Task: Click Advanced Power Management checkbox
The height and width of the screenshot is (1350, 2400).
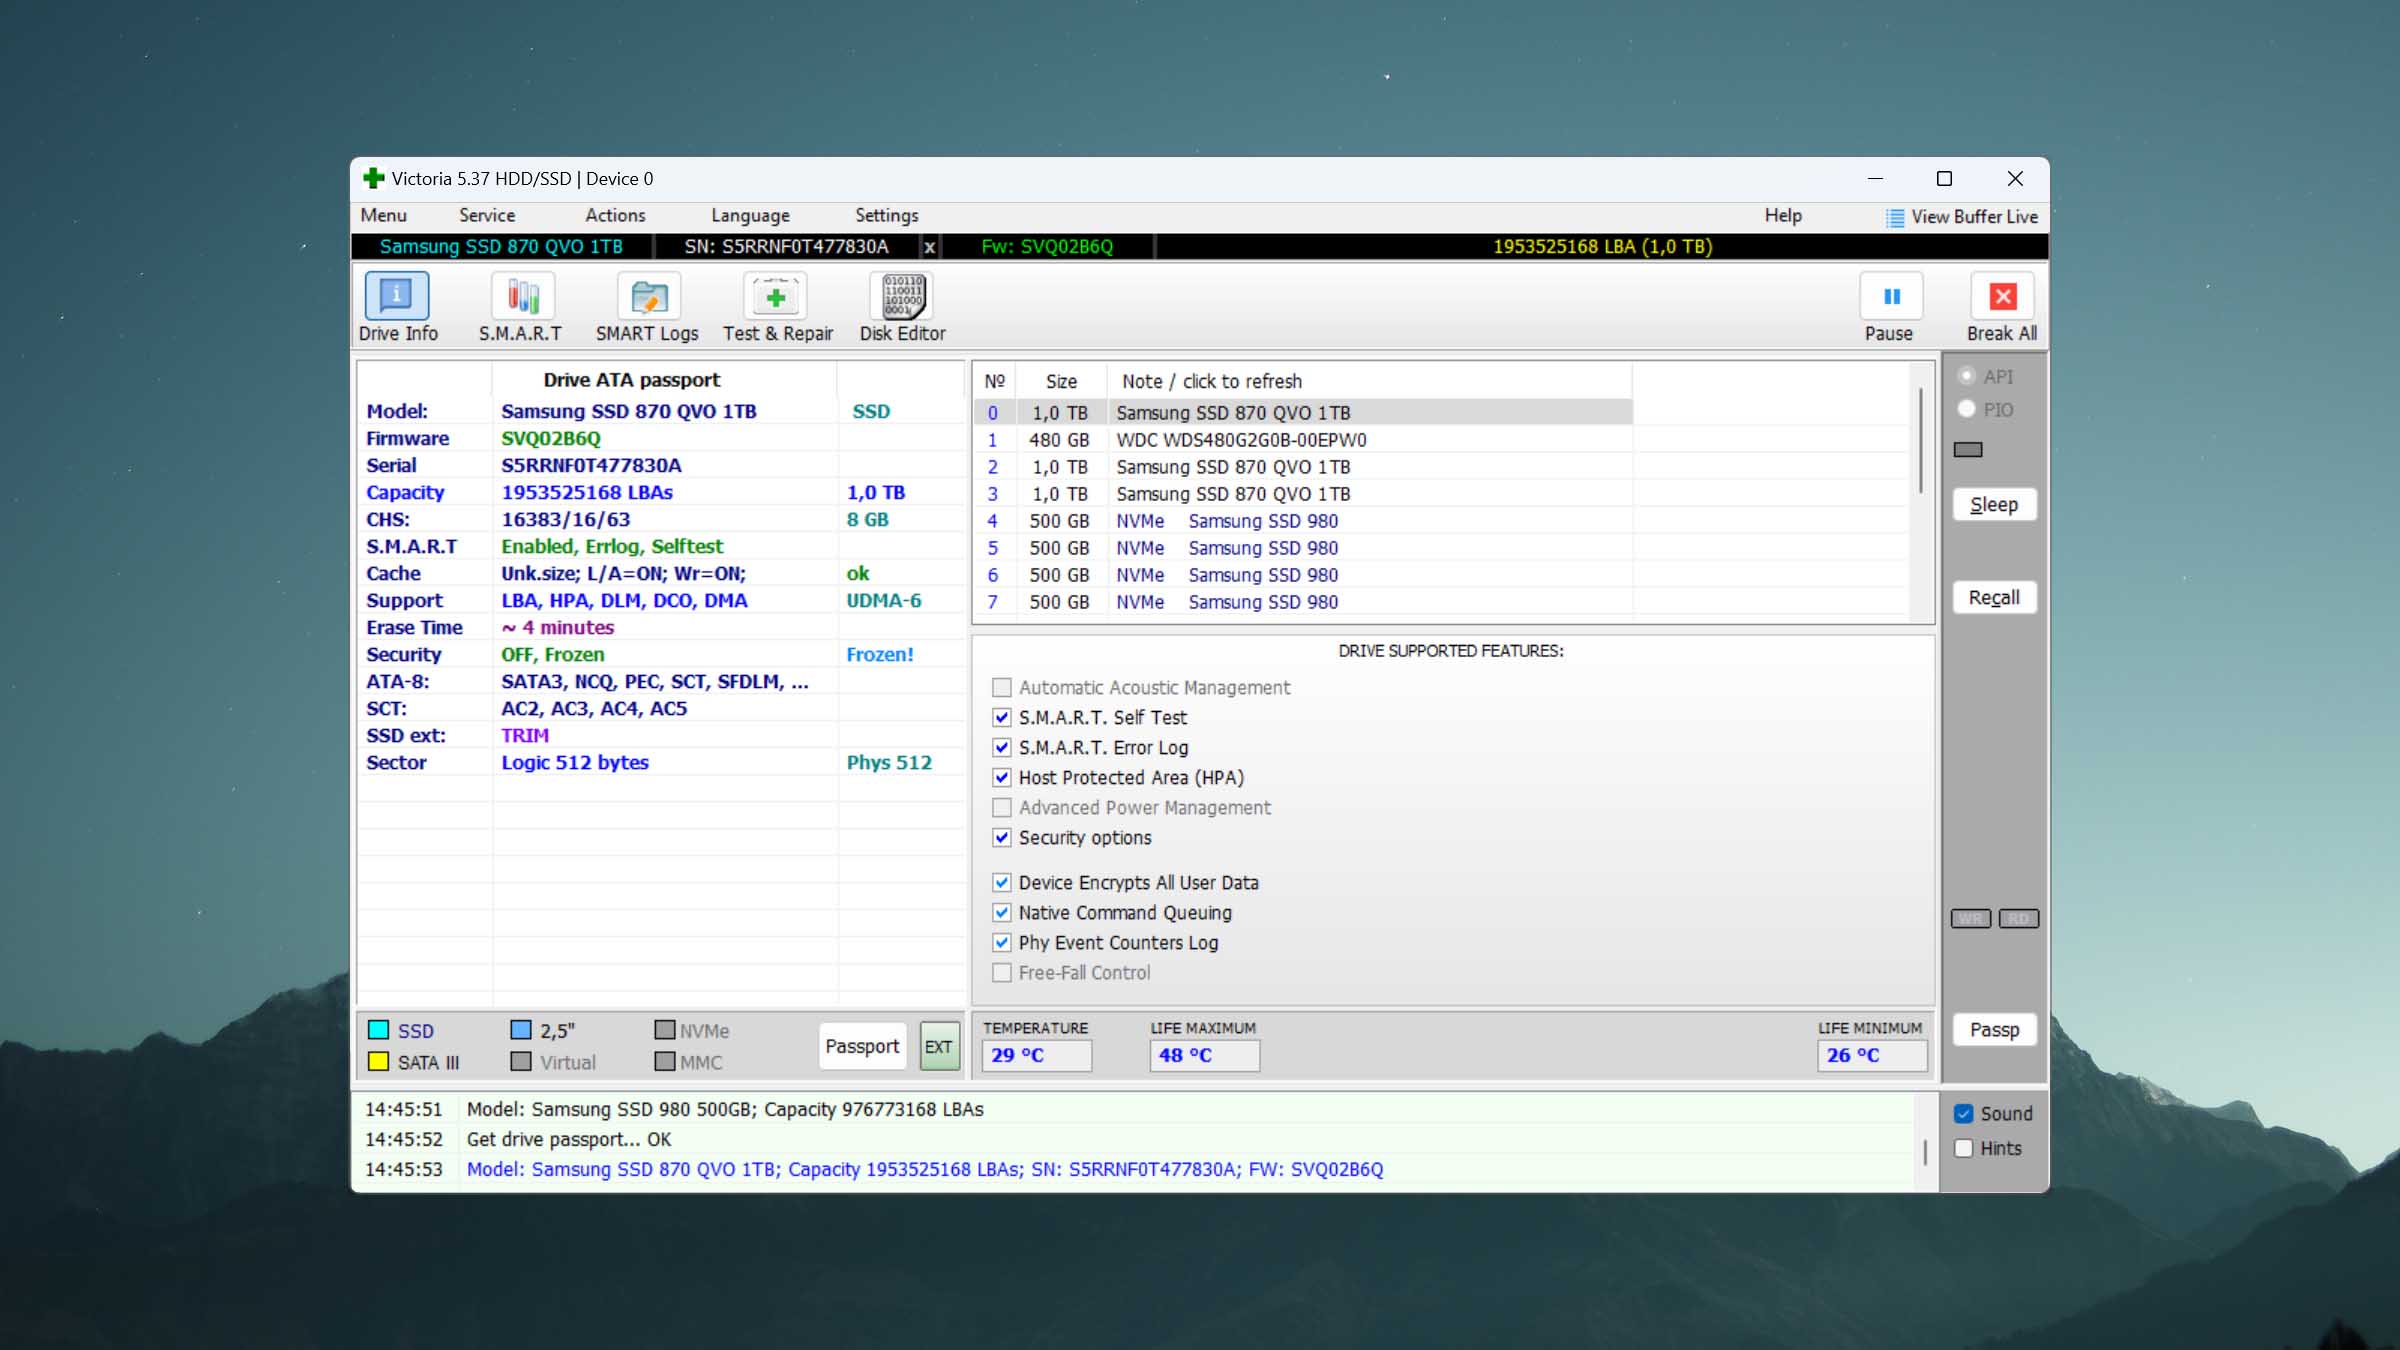Action: pyautogui.click(x=1001, y=807)
